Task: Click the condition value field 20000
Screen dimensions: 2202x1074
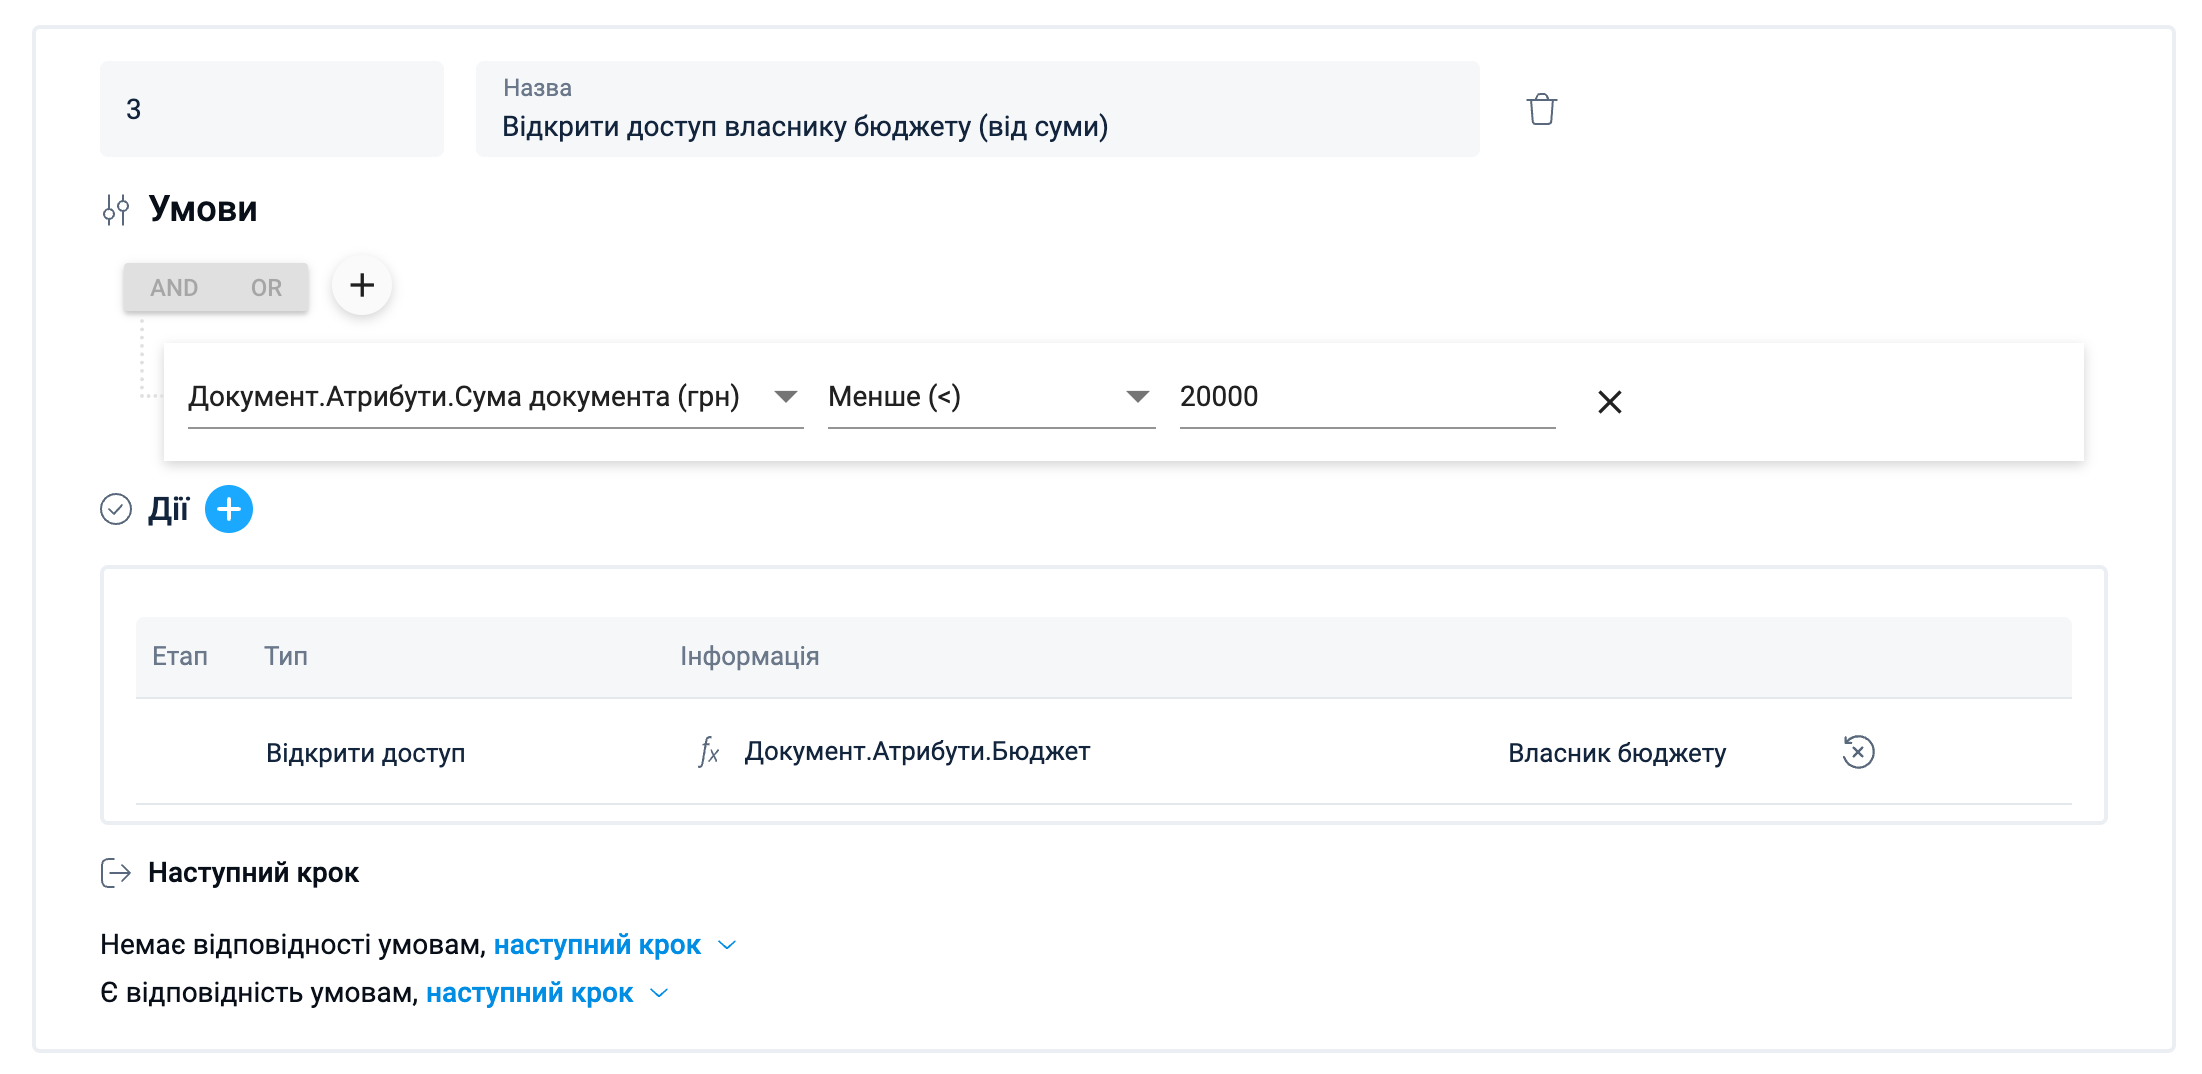Action: point(1366,397)
